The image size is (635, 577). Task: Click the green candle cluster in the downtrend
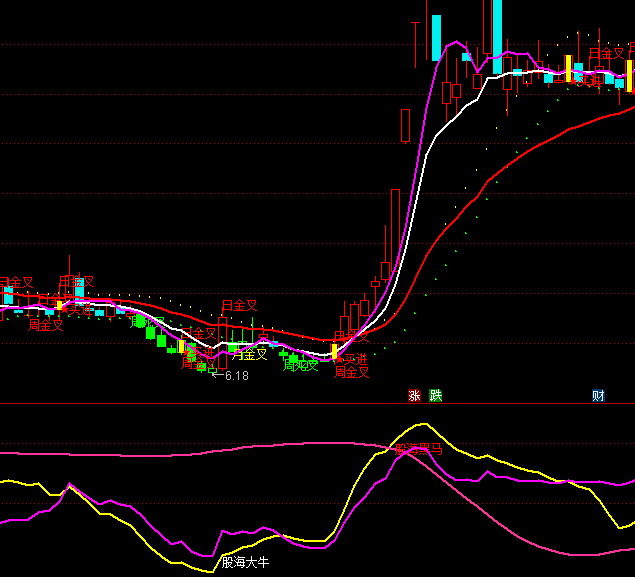(x=160, y=338)
